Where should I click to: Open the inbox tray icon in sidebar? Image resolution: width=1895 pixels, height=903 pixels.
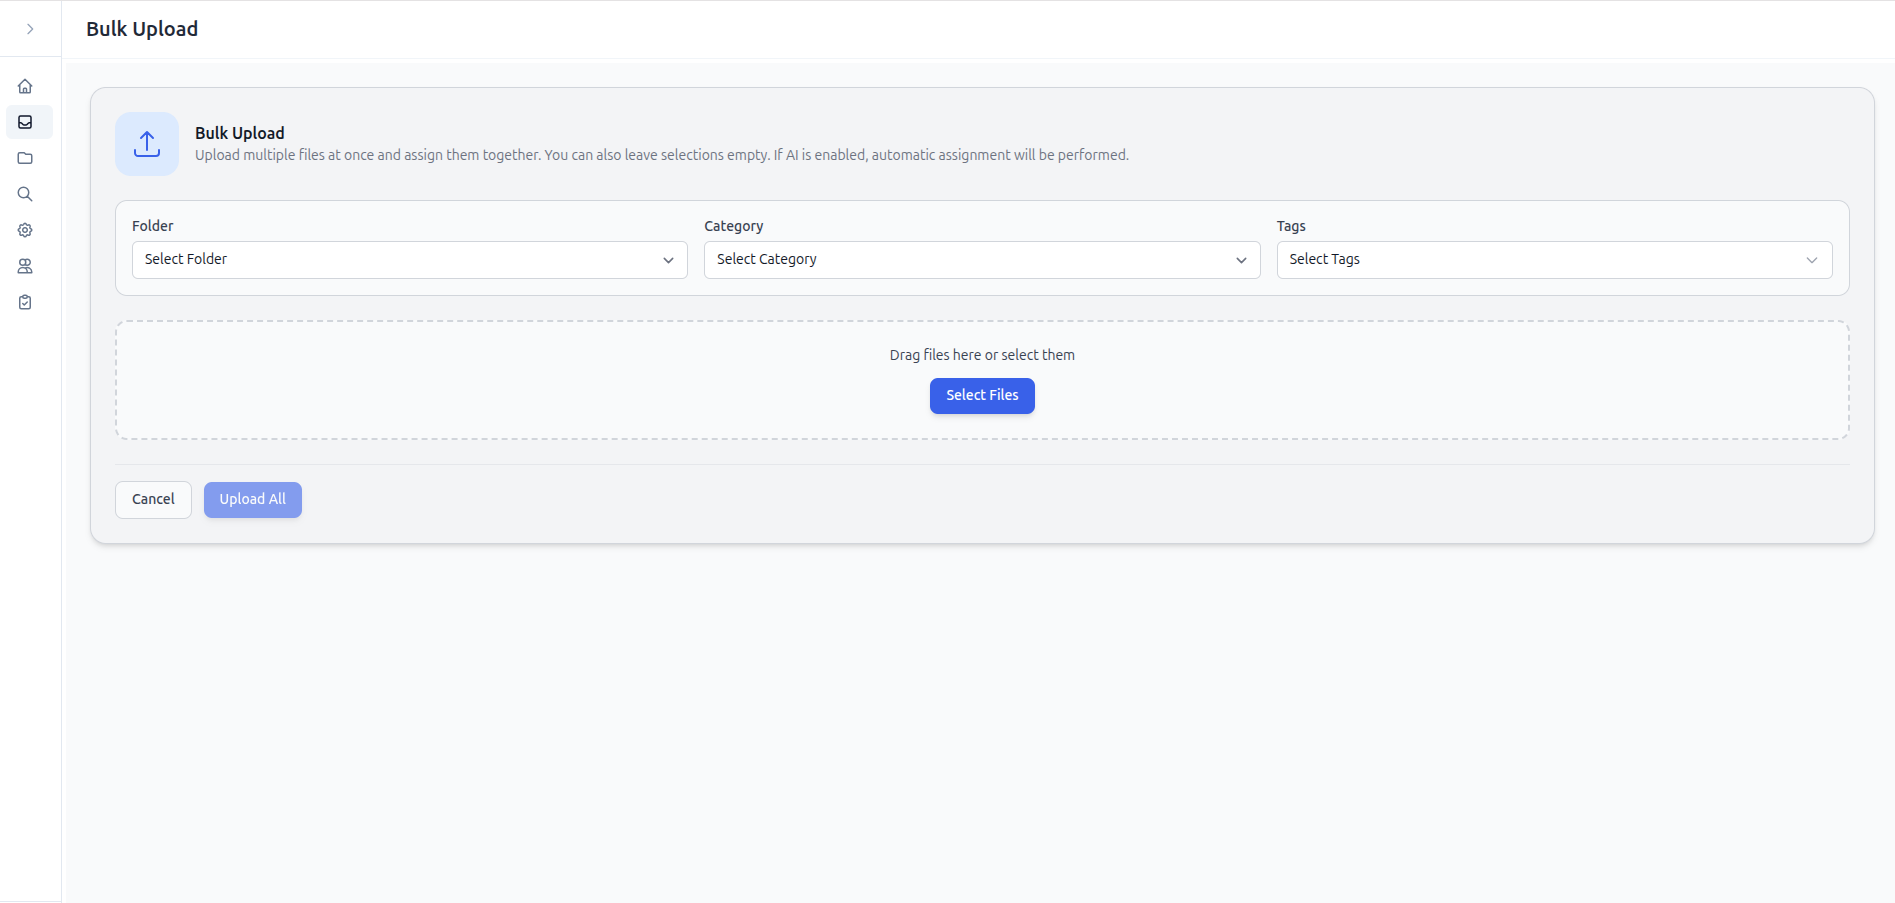click(25, 122)
